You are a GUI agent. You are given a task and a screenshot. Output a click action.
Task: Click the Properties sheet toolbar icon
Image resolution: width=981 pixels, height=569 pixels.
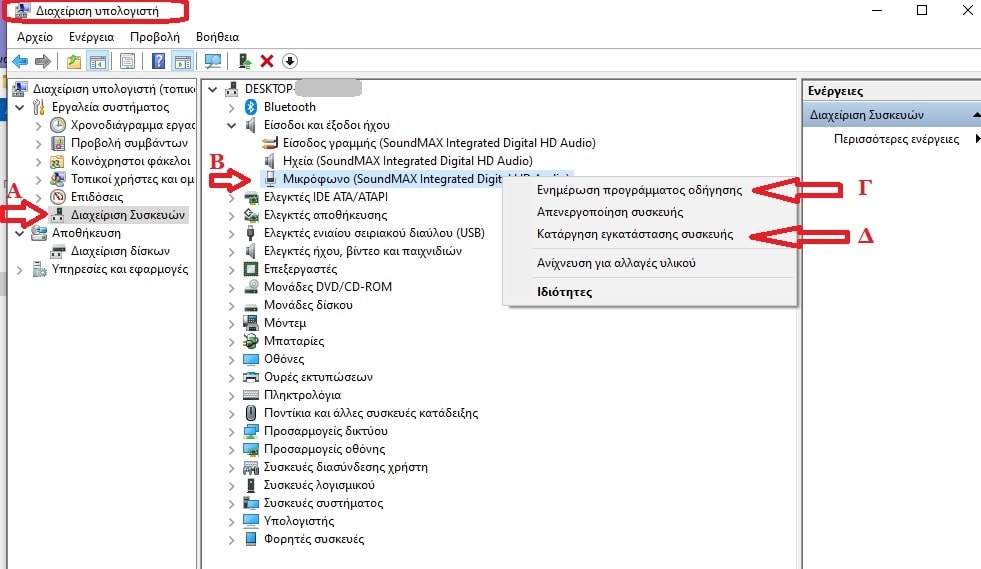(x=127, y=62)
